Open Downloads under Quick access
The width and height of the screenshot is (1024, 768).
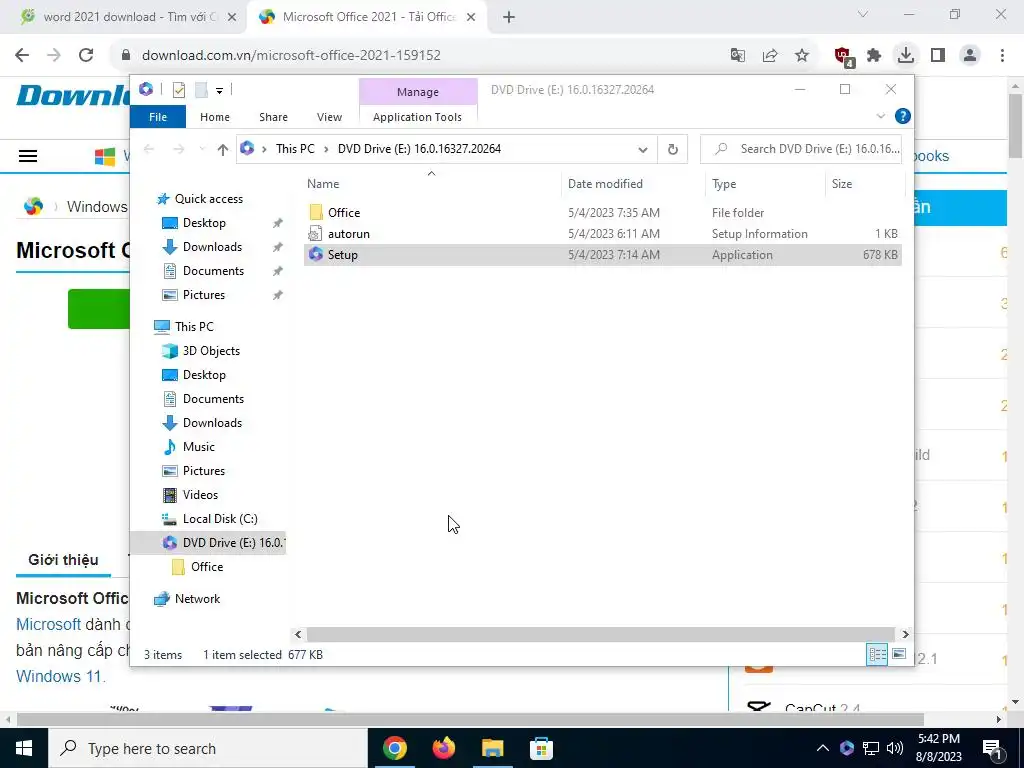tap(212, 247)
